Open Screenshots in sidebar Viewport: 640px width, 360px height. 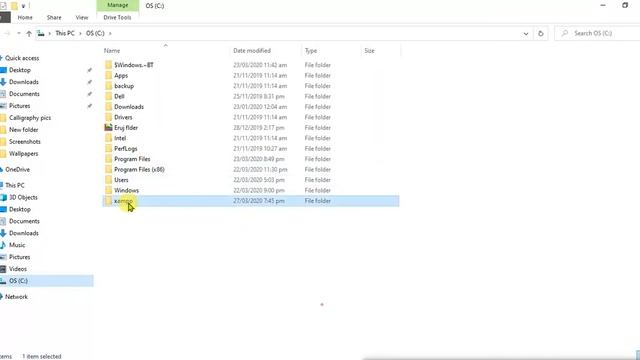pyautogui.click(x=24, y=142)
